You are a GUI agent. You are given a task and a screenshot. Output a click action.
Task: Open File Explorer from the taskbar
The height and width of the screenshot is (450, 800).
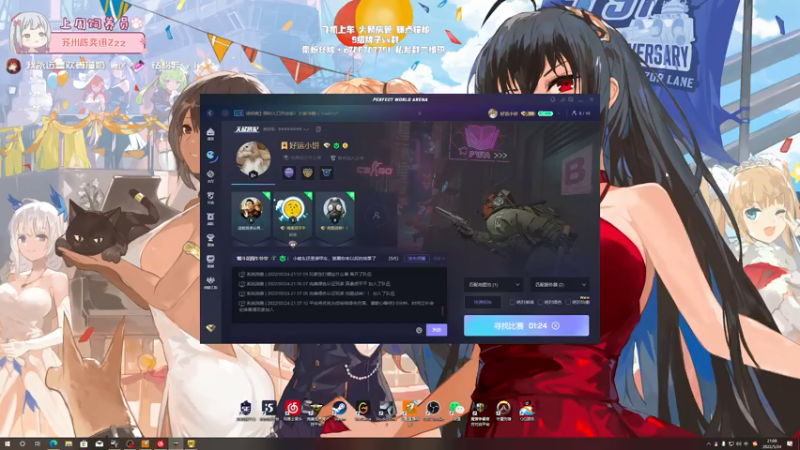coord(68,444)
